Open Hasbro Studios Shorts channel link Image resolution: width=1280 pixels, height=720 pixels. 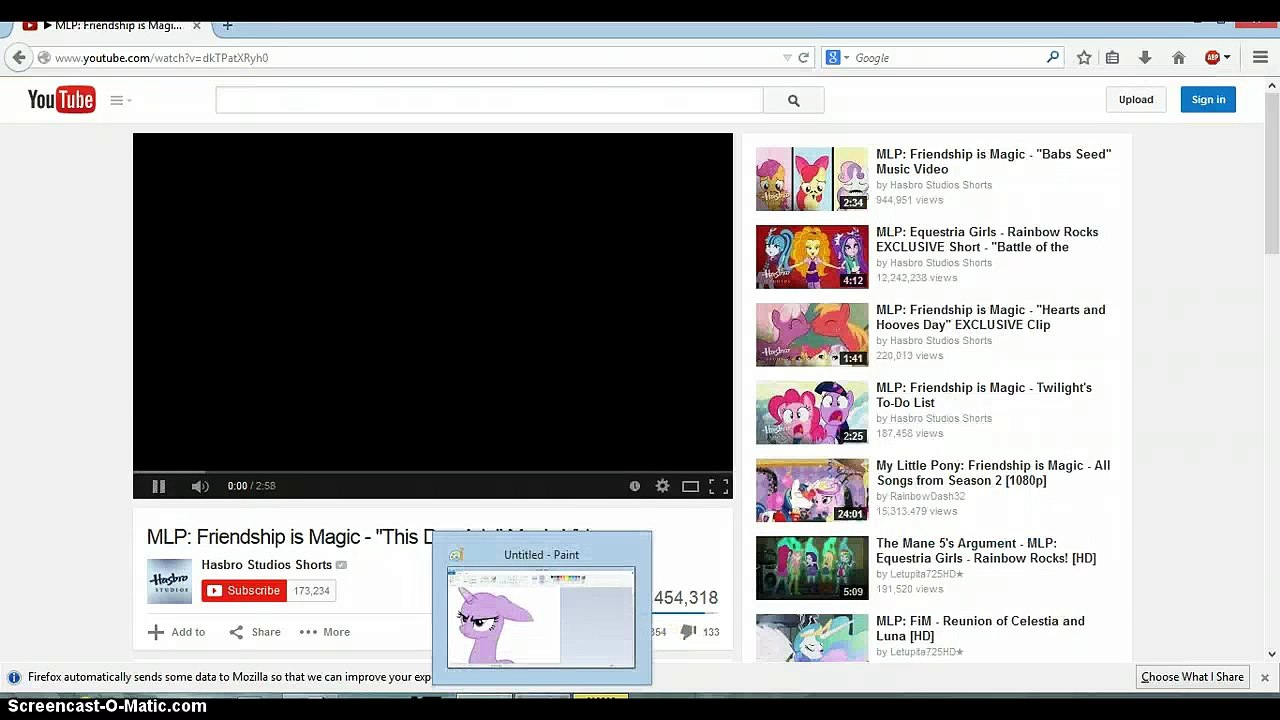266,565
